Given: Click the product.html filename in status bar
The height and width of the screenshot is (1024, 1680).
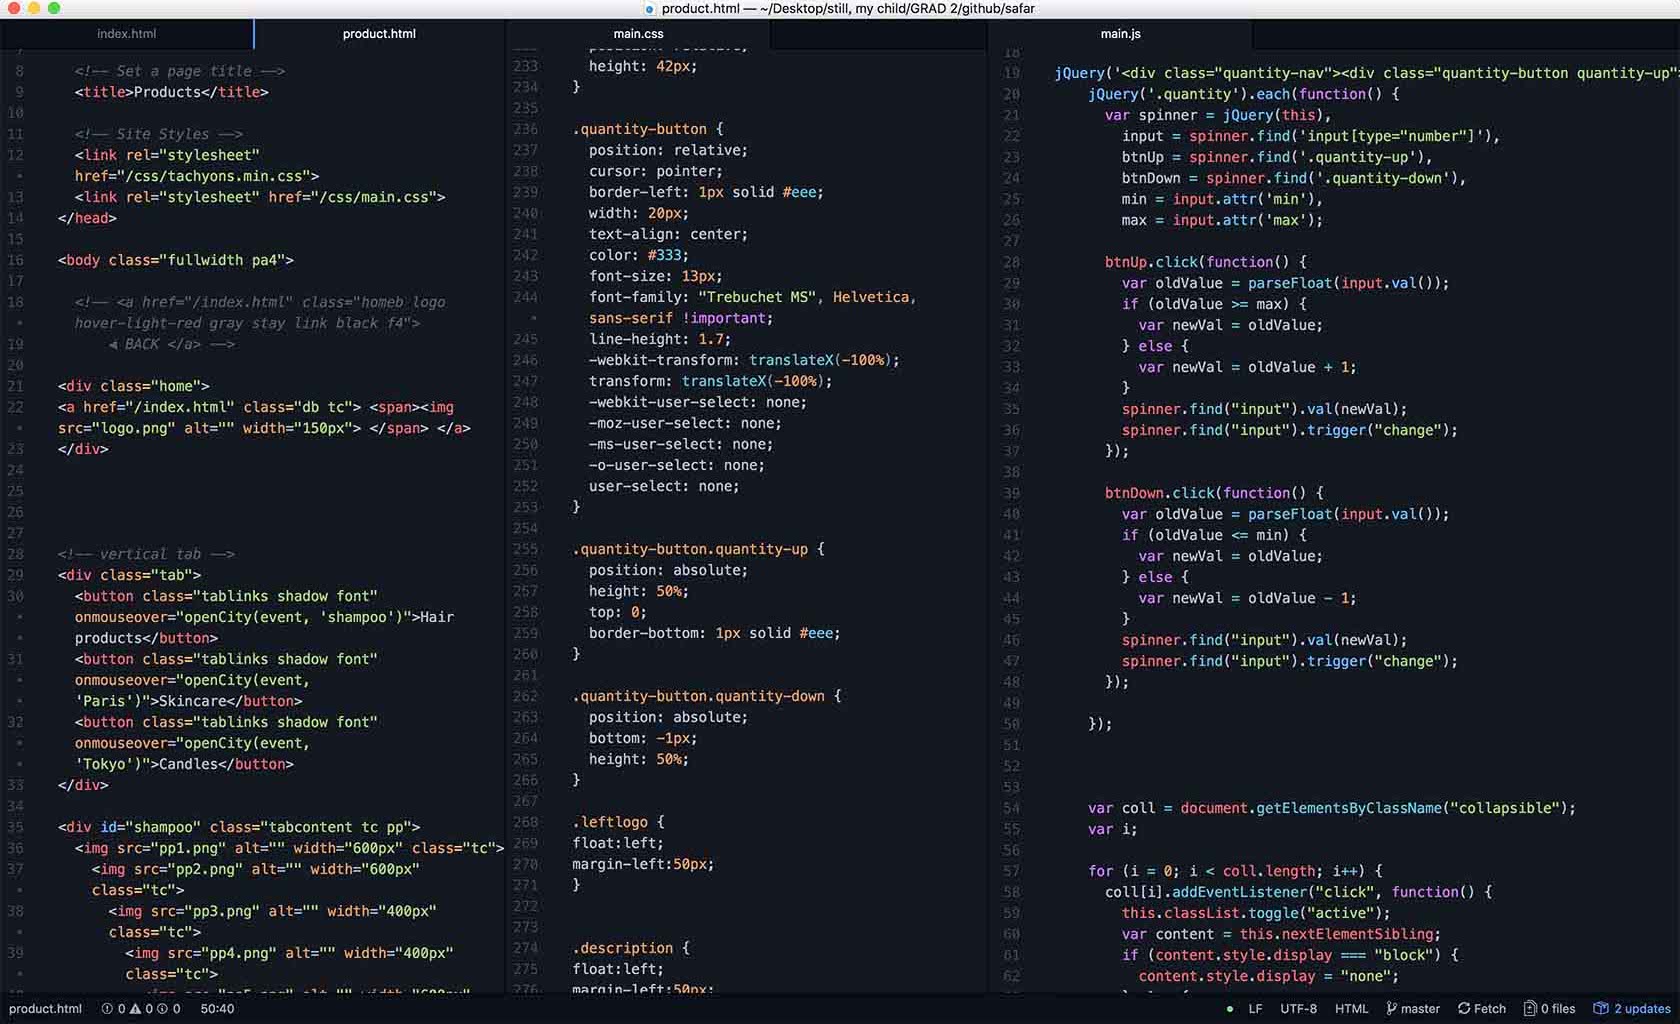Looking at the screenshot, I should 45,1009.
